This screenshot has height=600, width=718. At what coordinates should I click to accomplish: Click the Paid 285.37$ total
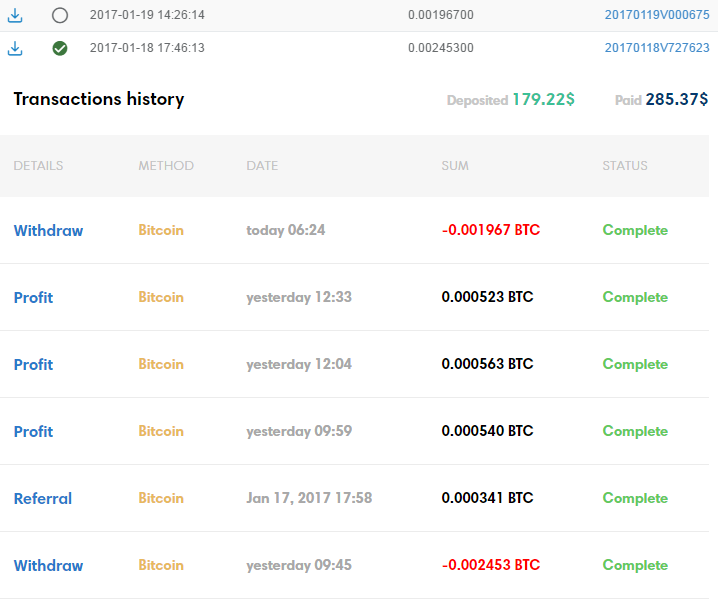click(x=661, y=99)
